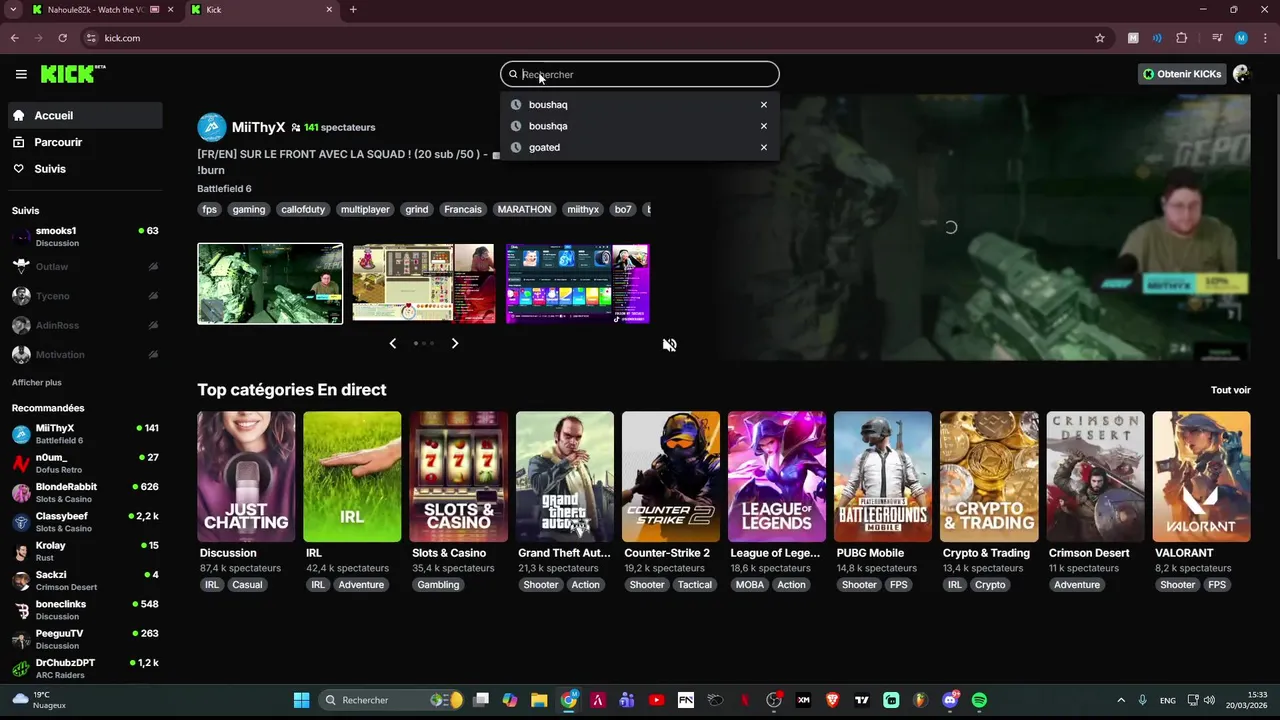Image resolution: width=1280 pixels, height=720 pixels.
Task: Select the second featured stream thumbnail
Action: click(x=424, y=283)
